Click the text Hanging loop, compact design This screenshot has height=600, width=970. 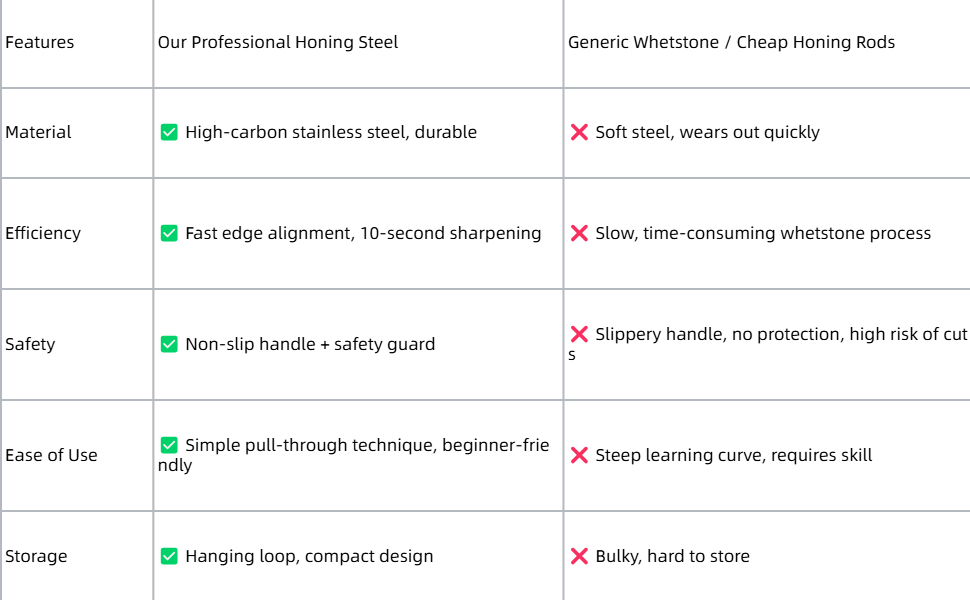[309, 556]
